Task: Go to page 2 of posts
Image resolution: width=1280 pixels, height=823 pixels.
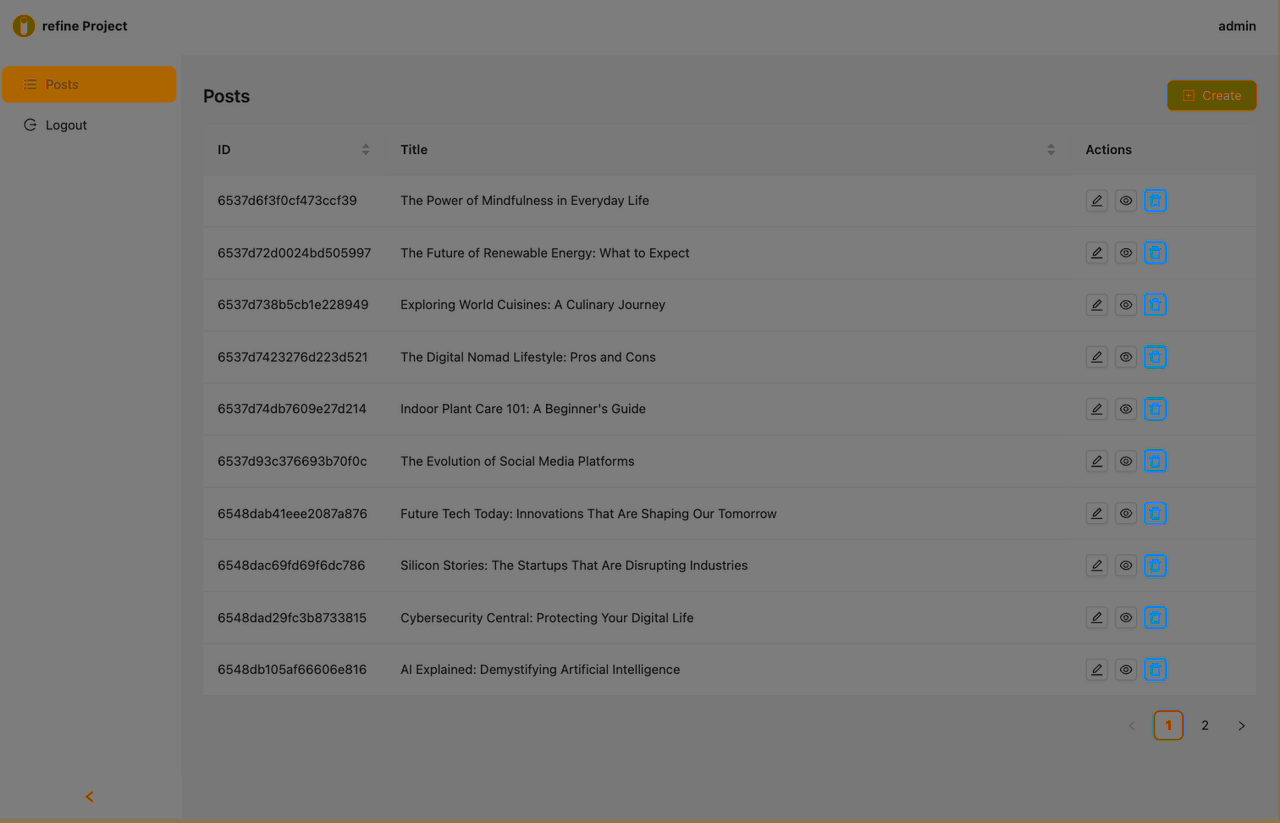Action: pyautogui.click(x=1204, y=725)
